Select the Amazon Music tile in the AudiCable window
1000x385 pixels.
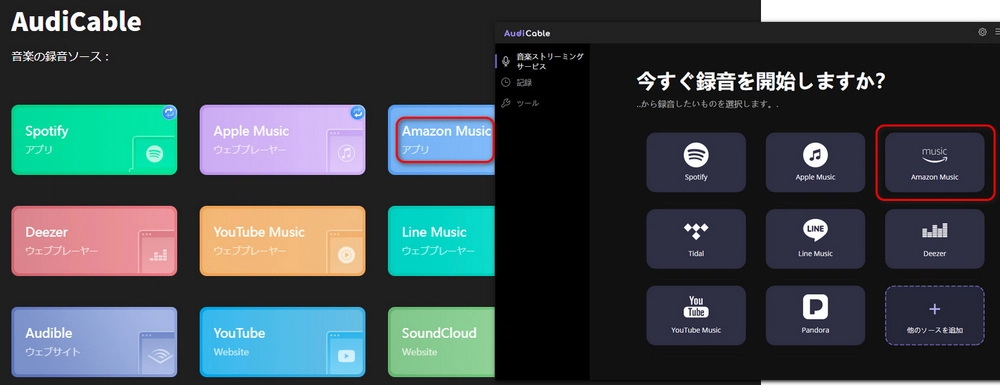934,163
